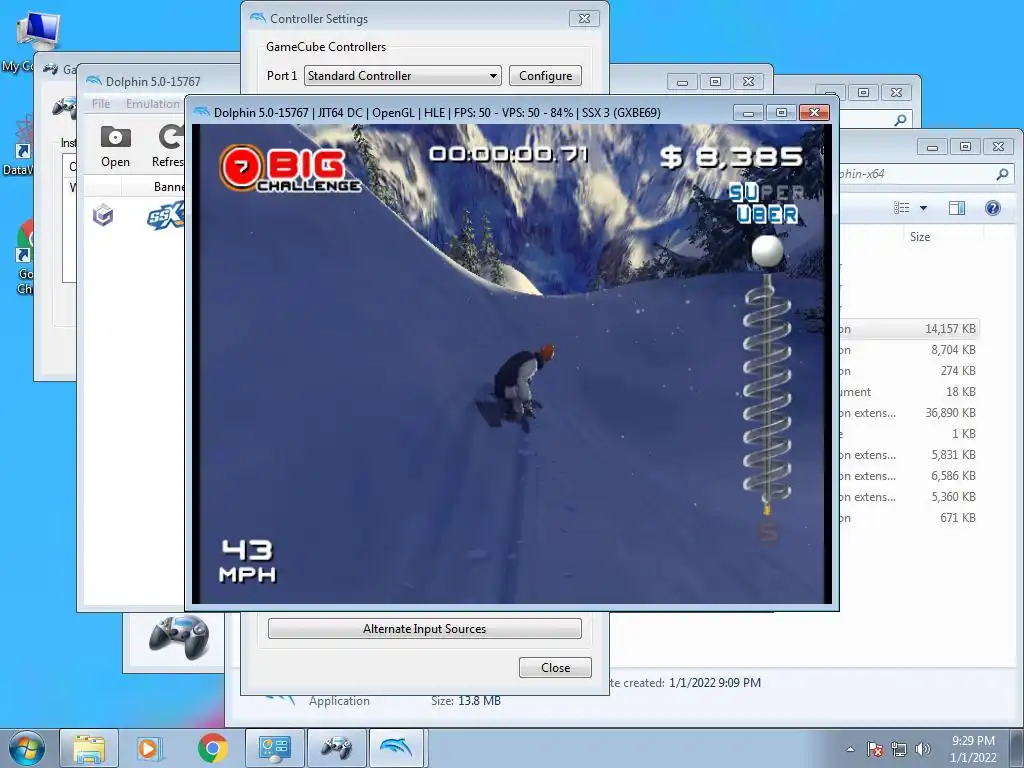Viewport: 1024px width, 768px height.
Task: Select the file row sized 5,360 KB
Action: pyautogui.click(x=910, y=497)
